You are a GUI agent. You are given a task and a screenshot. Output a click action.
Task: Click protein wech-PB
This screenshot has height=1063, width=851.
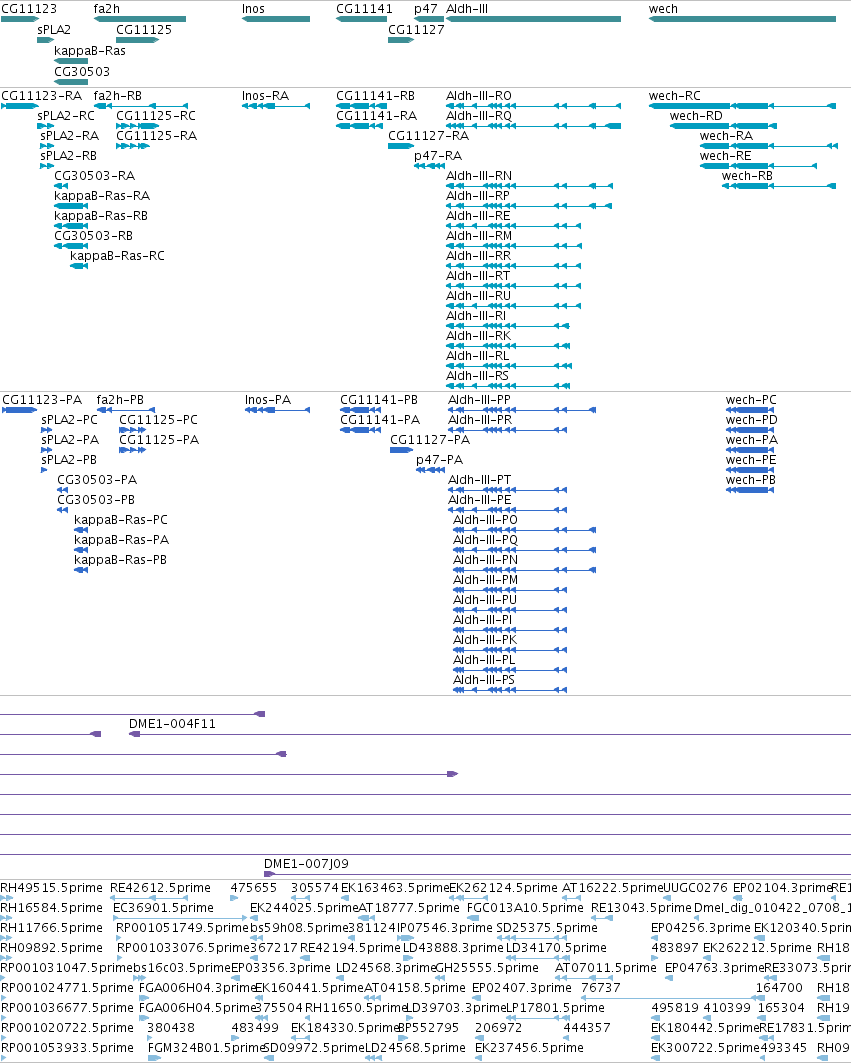coord(750,480)
